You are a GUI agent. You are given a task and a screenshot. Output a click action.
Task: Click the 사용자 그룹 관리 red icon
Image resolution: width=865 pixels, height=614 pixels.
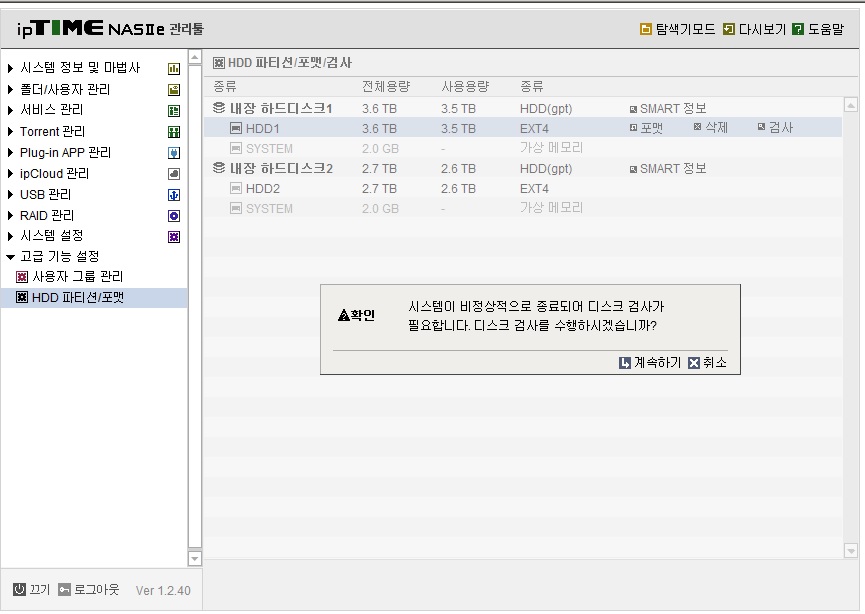(22, 277)
